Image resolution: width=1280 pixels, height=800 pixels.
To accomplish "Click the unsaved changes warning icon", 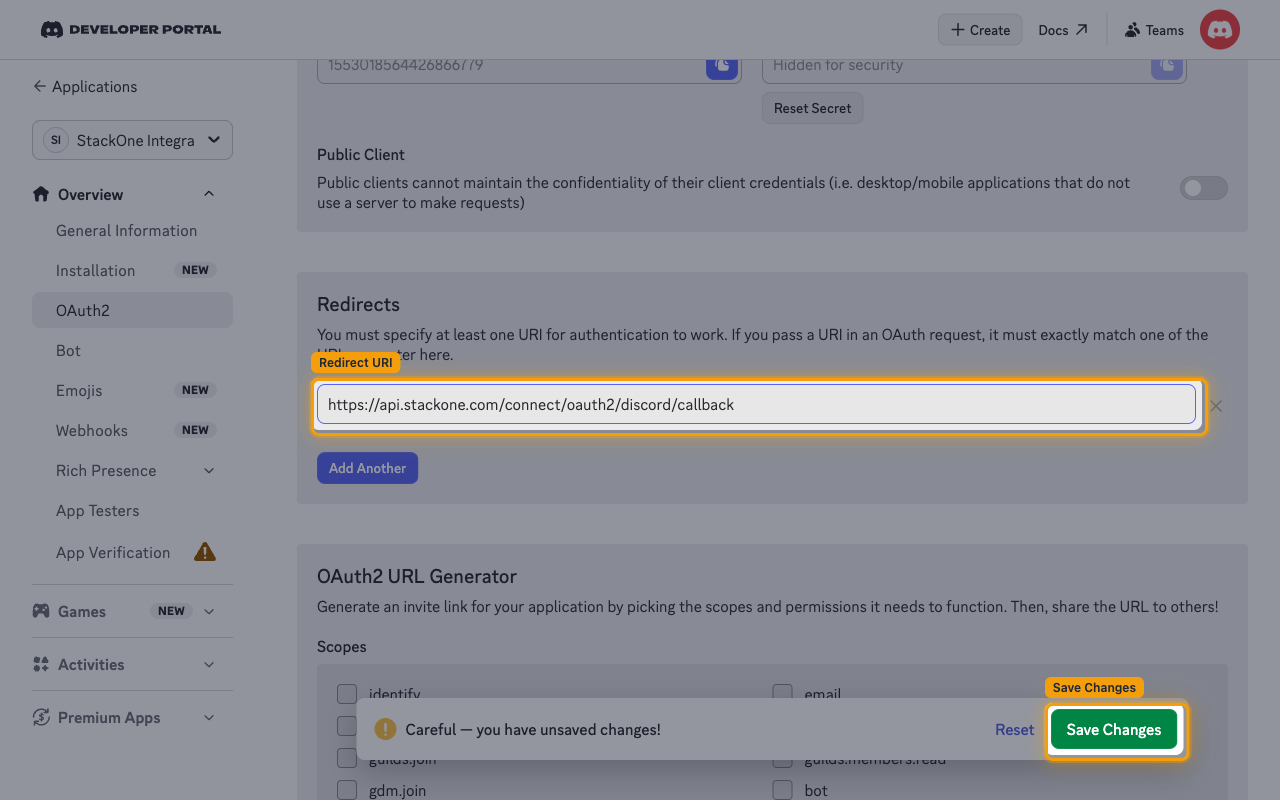I will coord(385,729).
